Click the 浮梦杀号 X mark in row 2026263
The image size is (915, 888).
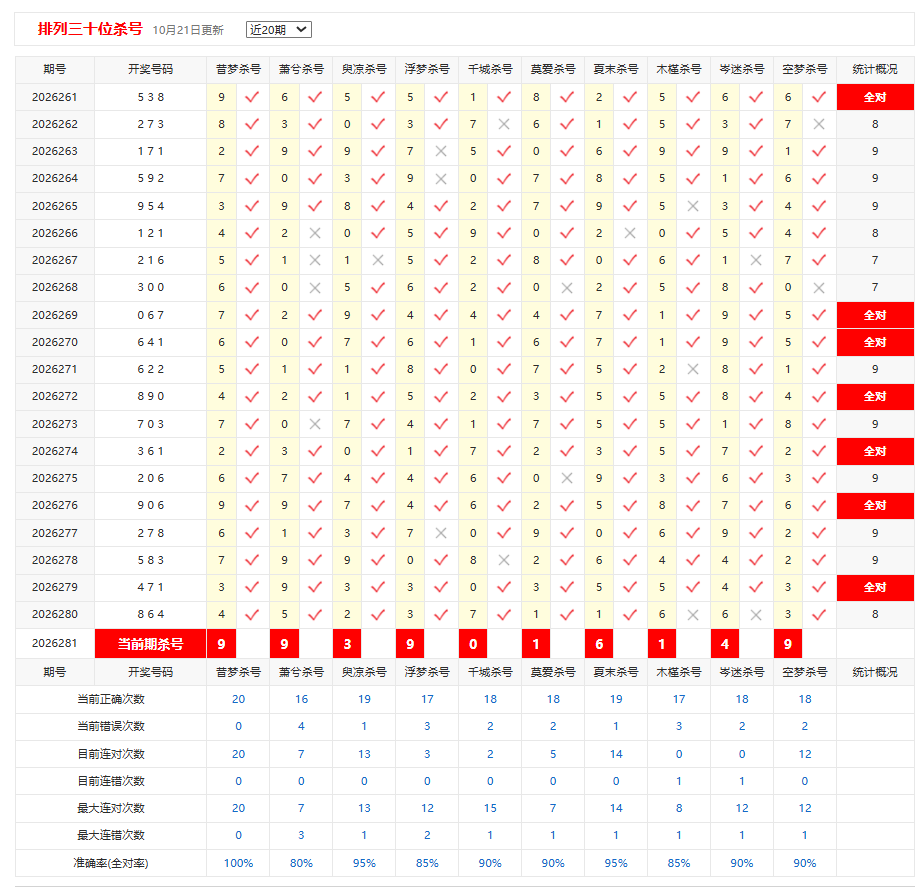tap(441, 151)
